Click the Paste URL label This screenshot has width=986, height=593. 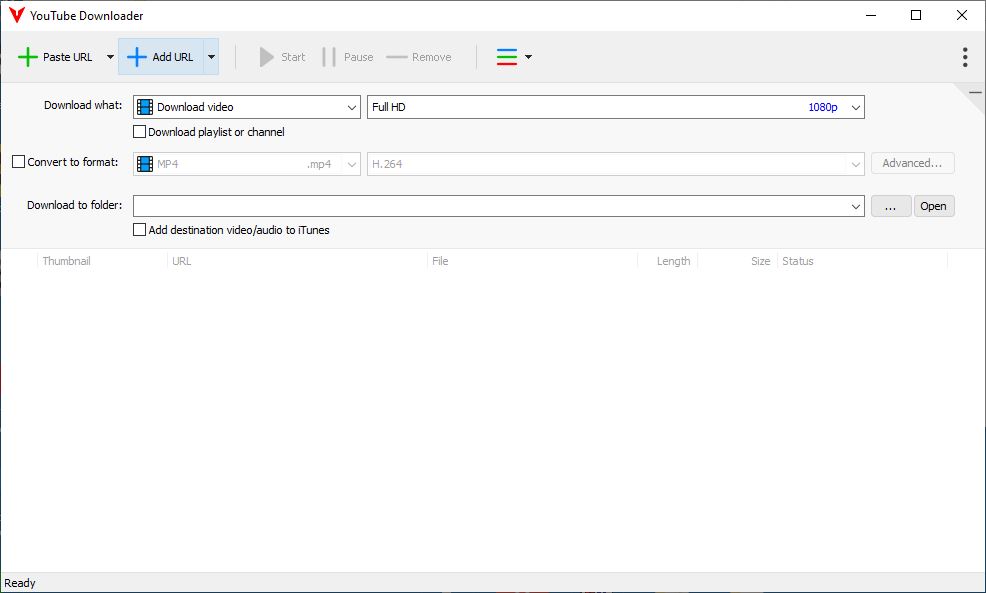pos(67,57)
